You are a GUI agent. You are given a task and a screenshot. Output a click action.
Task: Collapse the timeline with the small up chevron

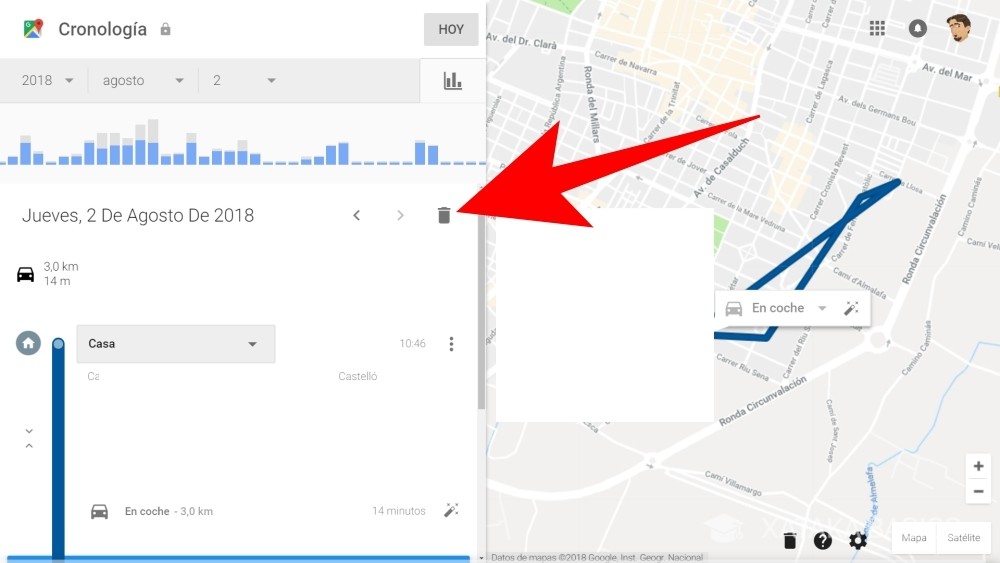[29, 446]
